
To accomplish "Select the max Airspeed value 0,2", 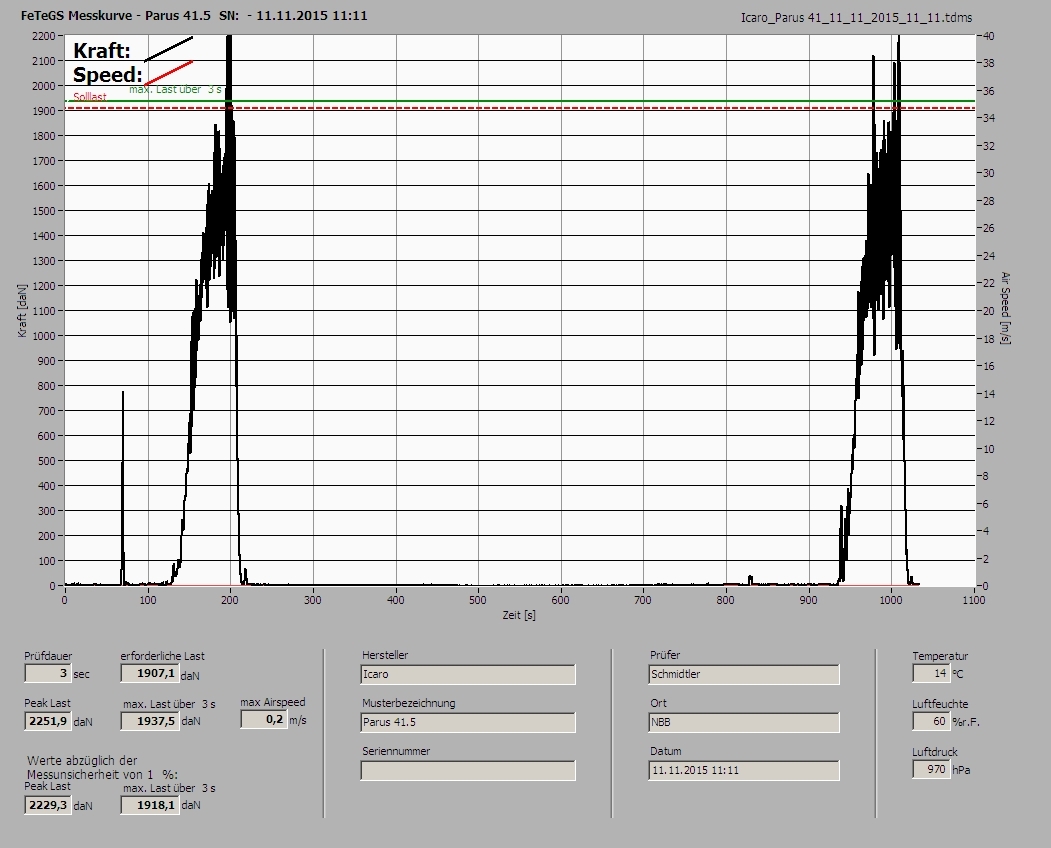I will tap(263, 719).
